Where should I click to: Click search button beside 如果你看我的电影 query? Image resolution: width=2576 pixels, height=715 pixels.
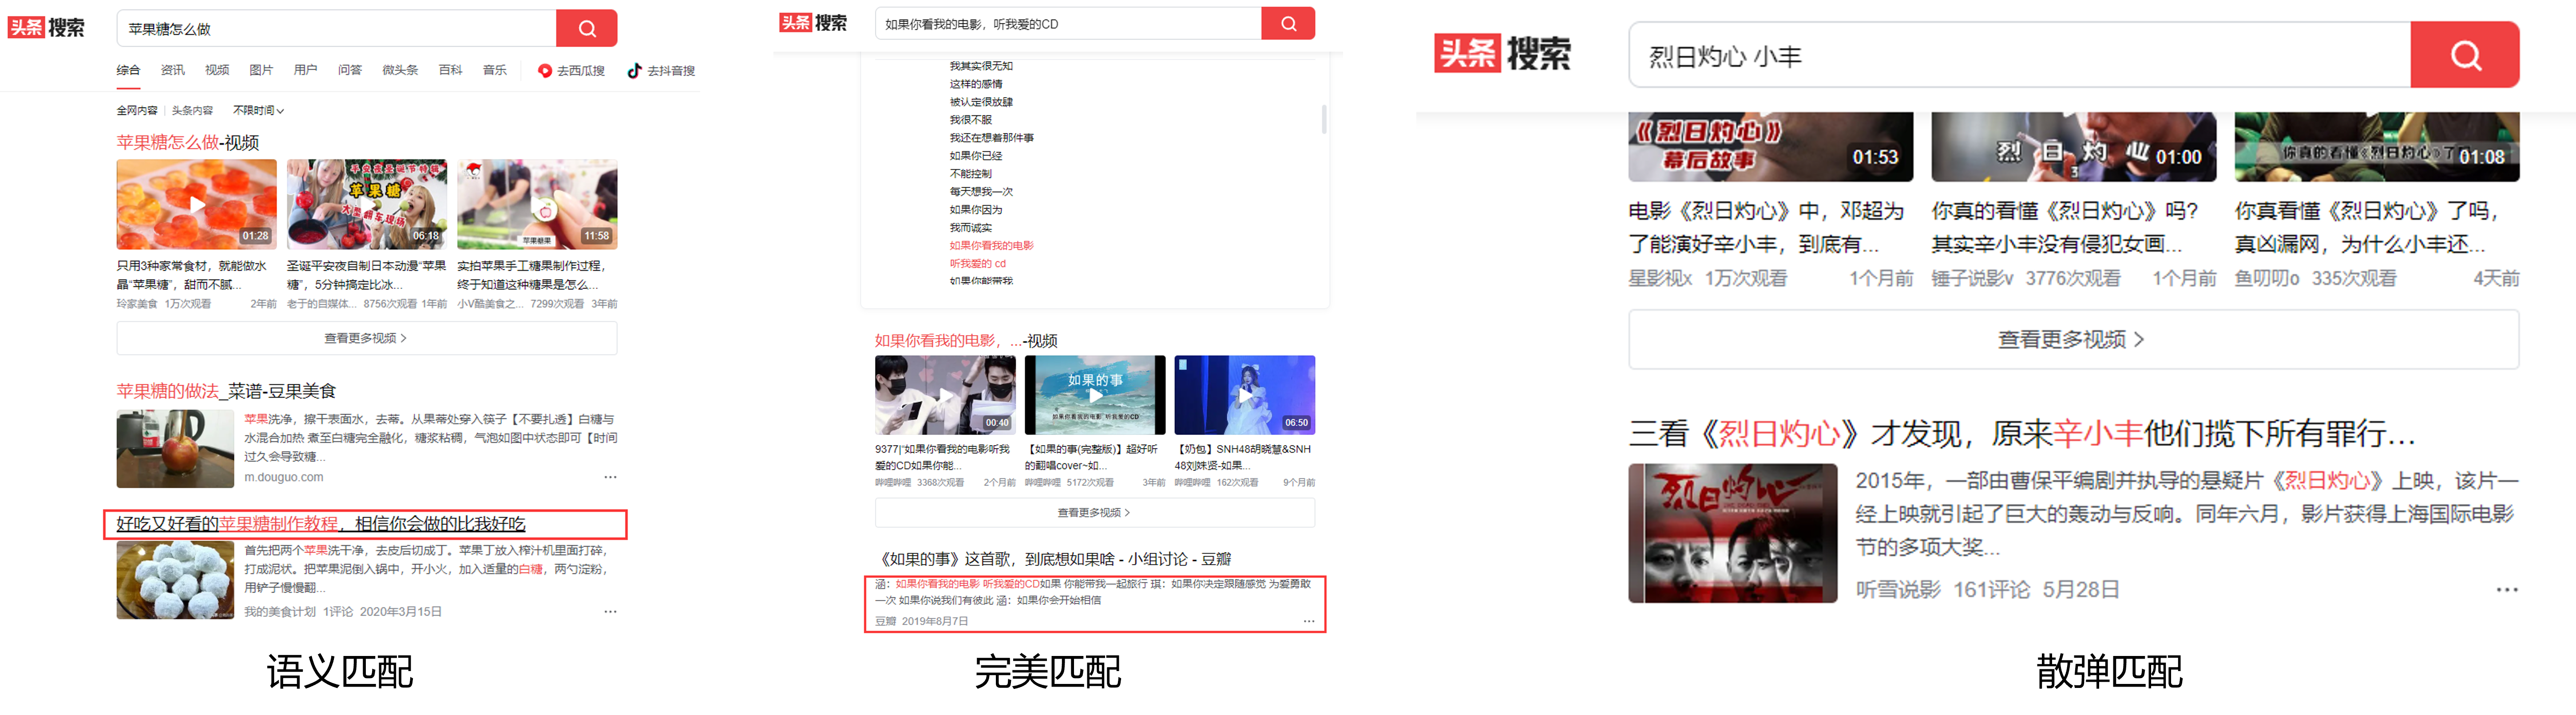pyautogui.click(x=1288, y=24)
